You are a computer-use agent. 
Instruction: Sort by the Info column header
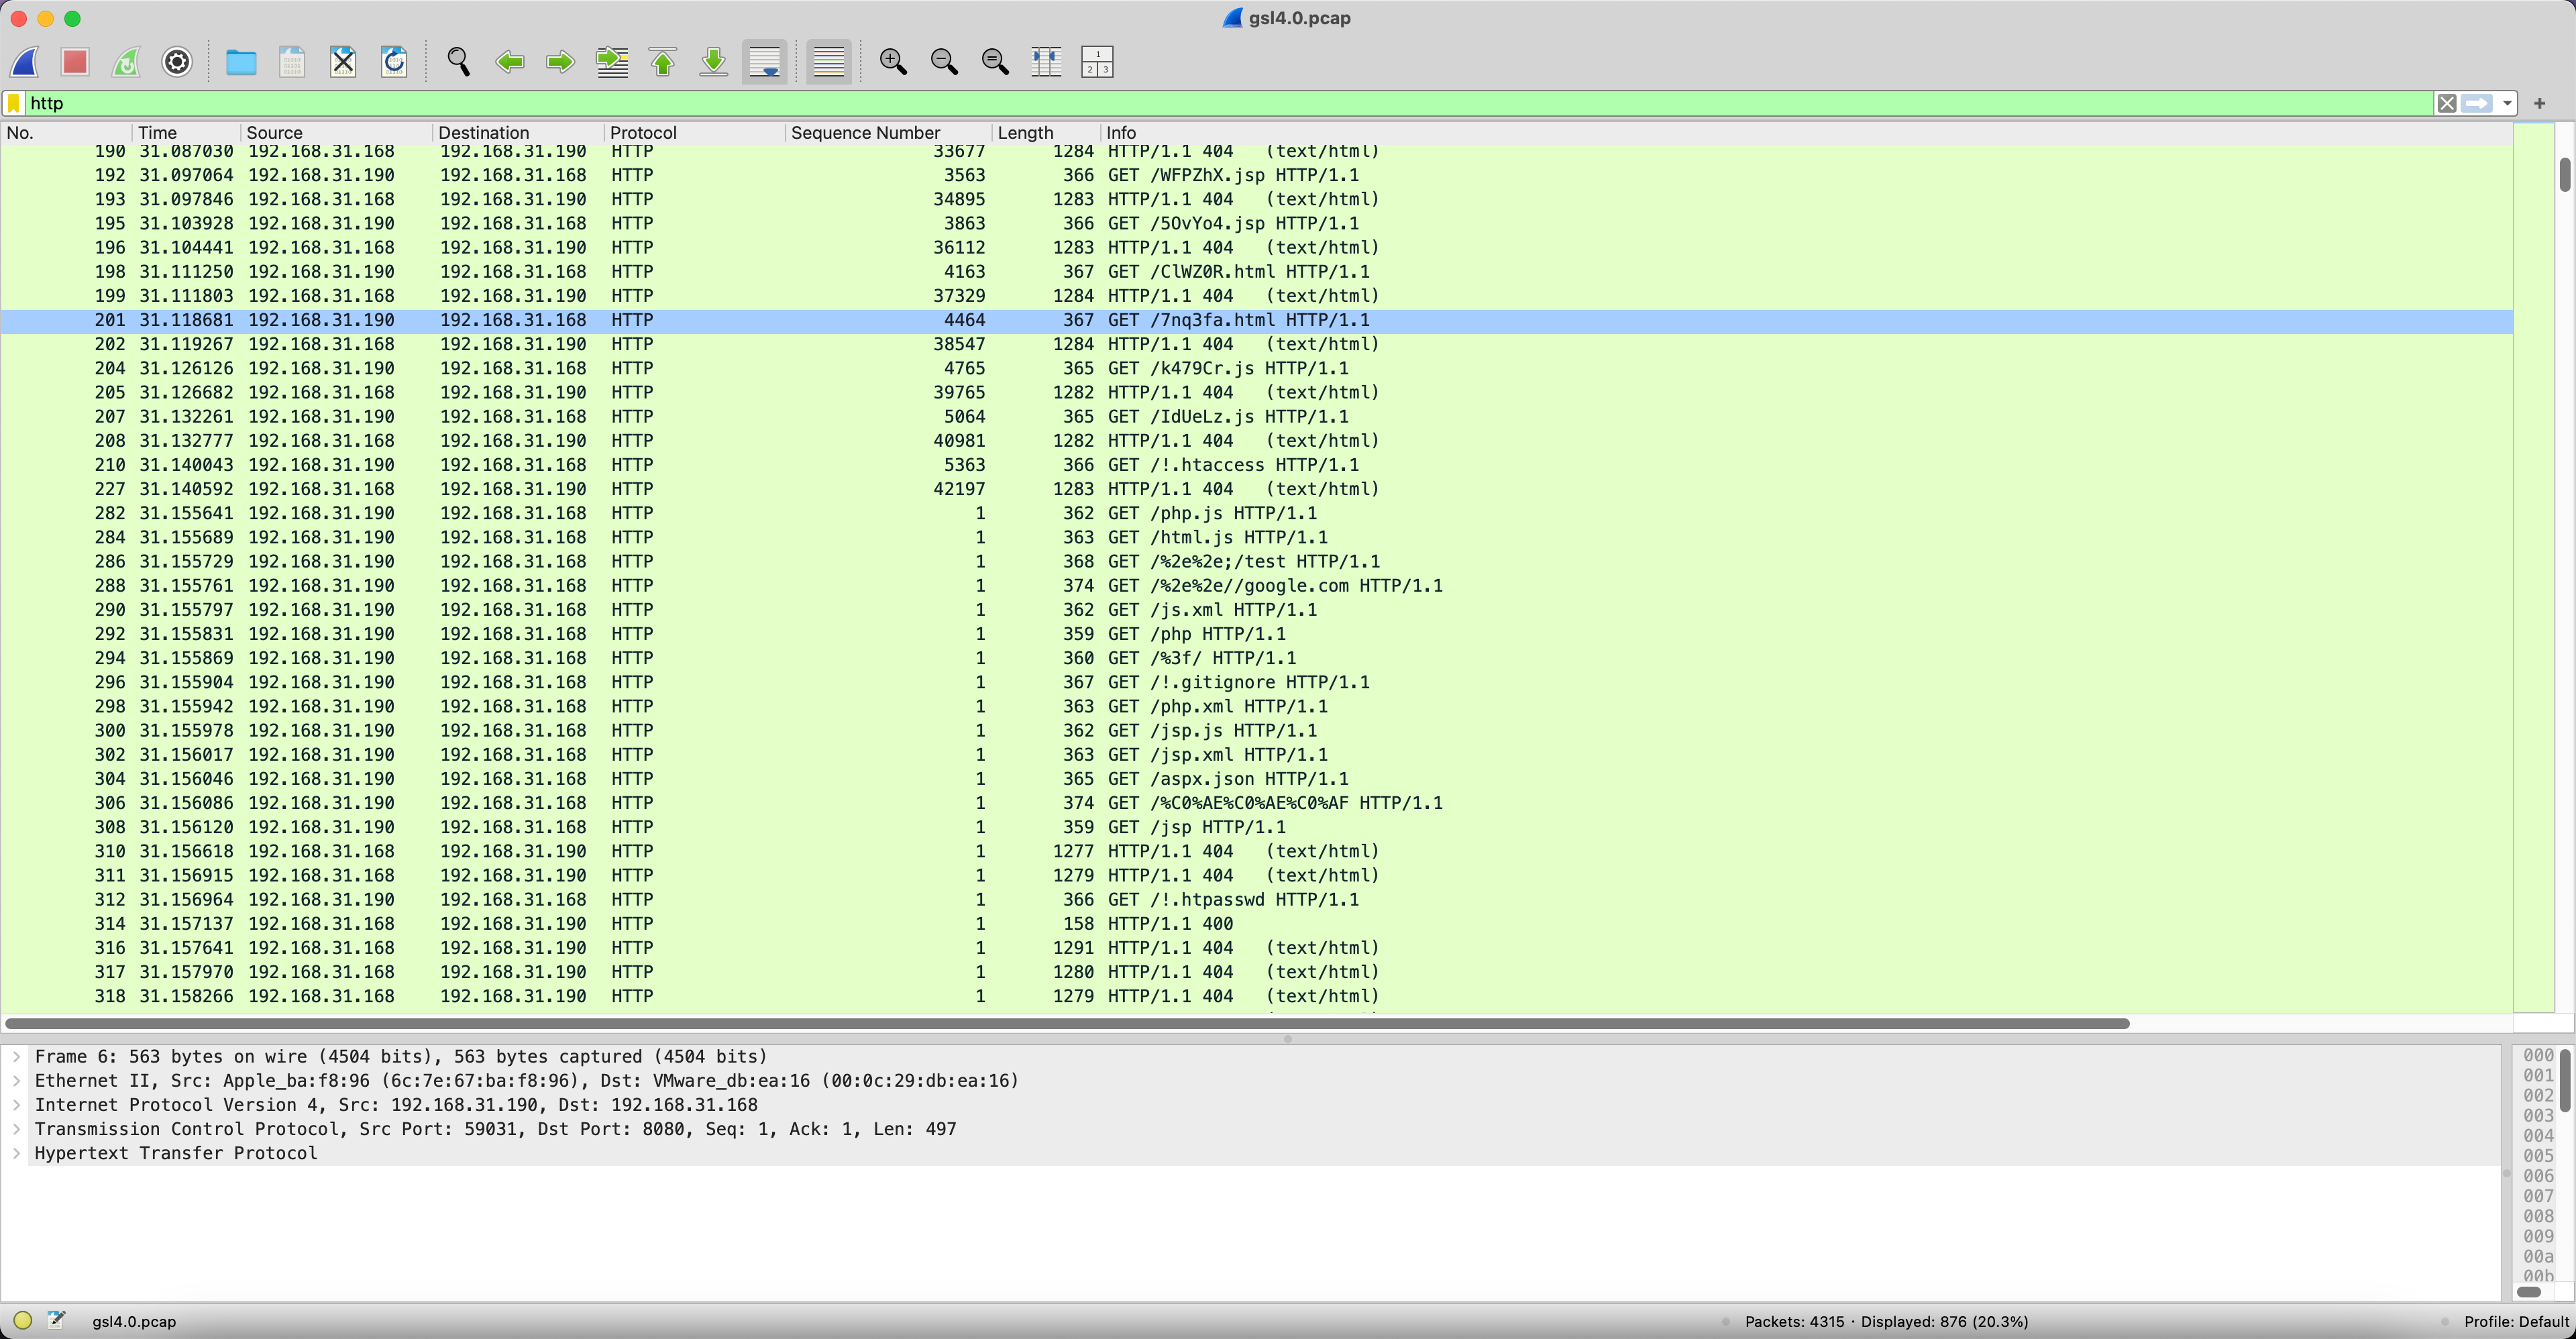click(x=1806, y=132)
